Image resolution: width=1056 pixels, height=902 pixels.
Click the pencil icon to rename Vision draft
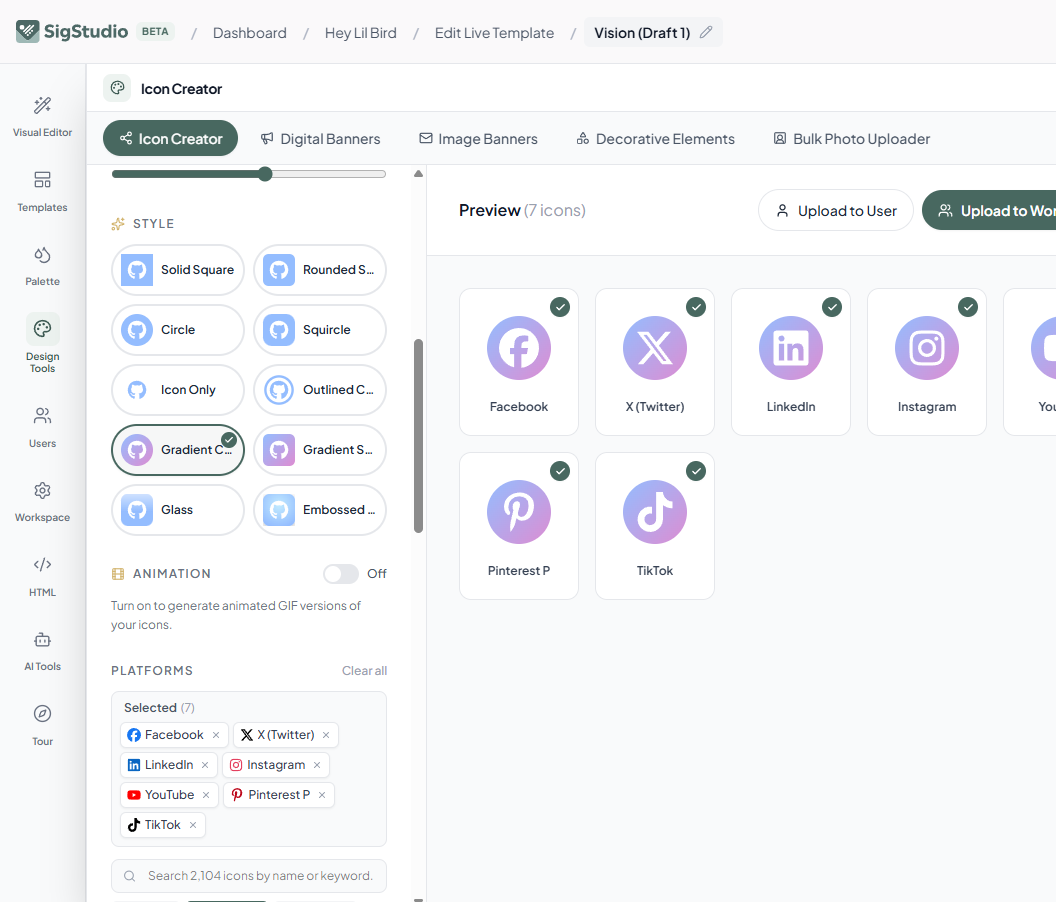point(706,32)
